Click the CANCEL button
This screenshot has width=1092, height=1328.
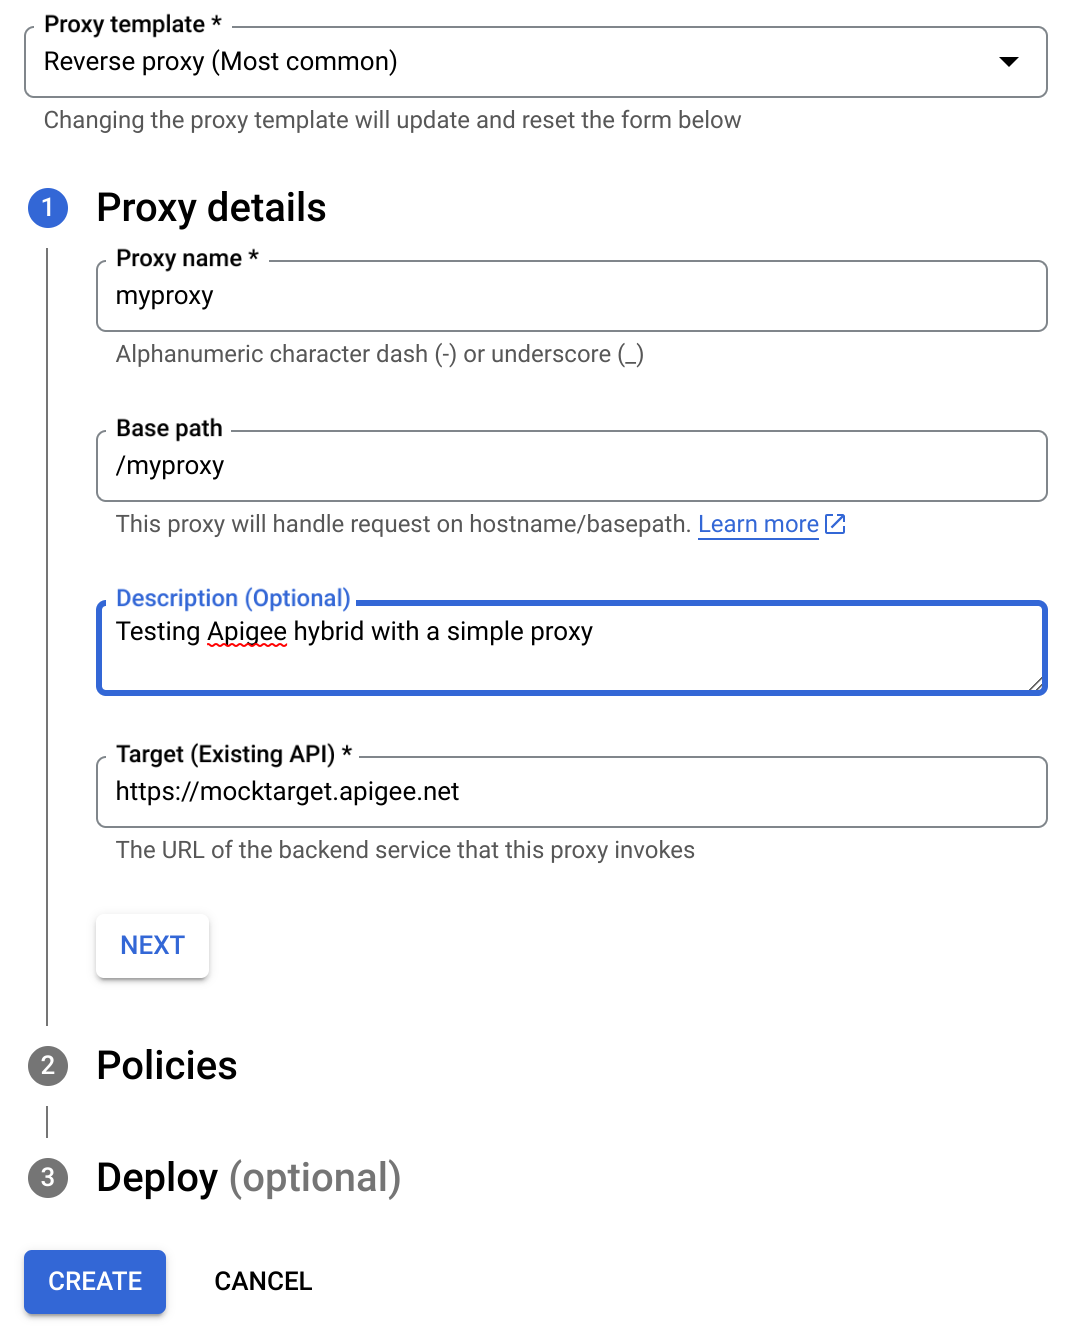point(263,1282)
